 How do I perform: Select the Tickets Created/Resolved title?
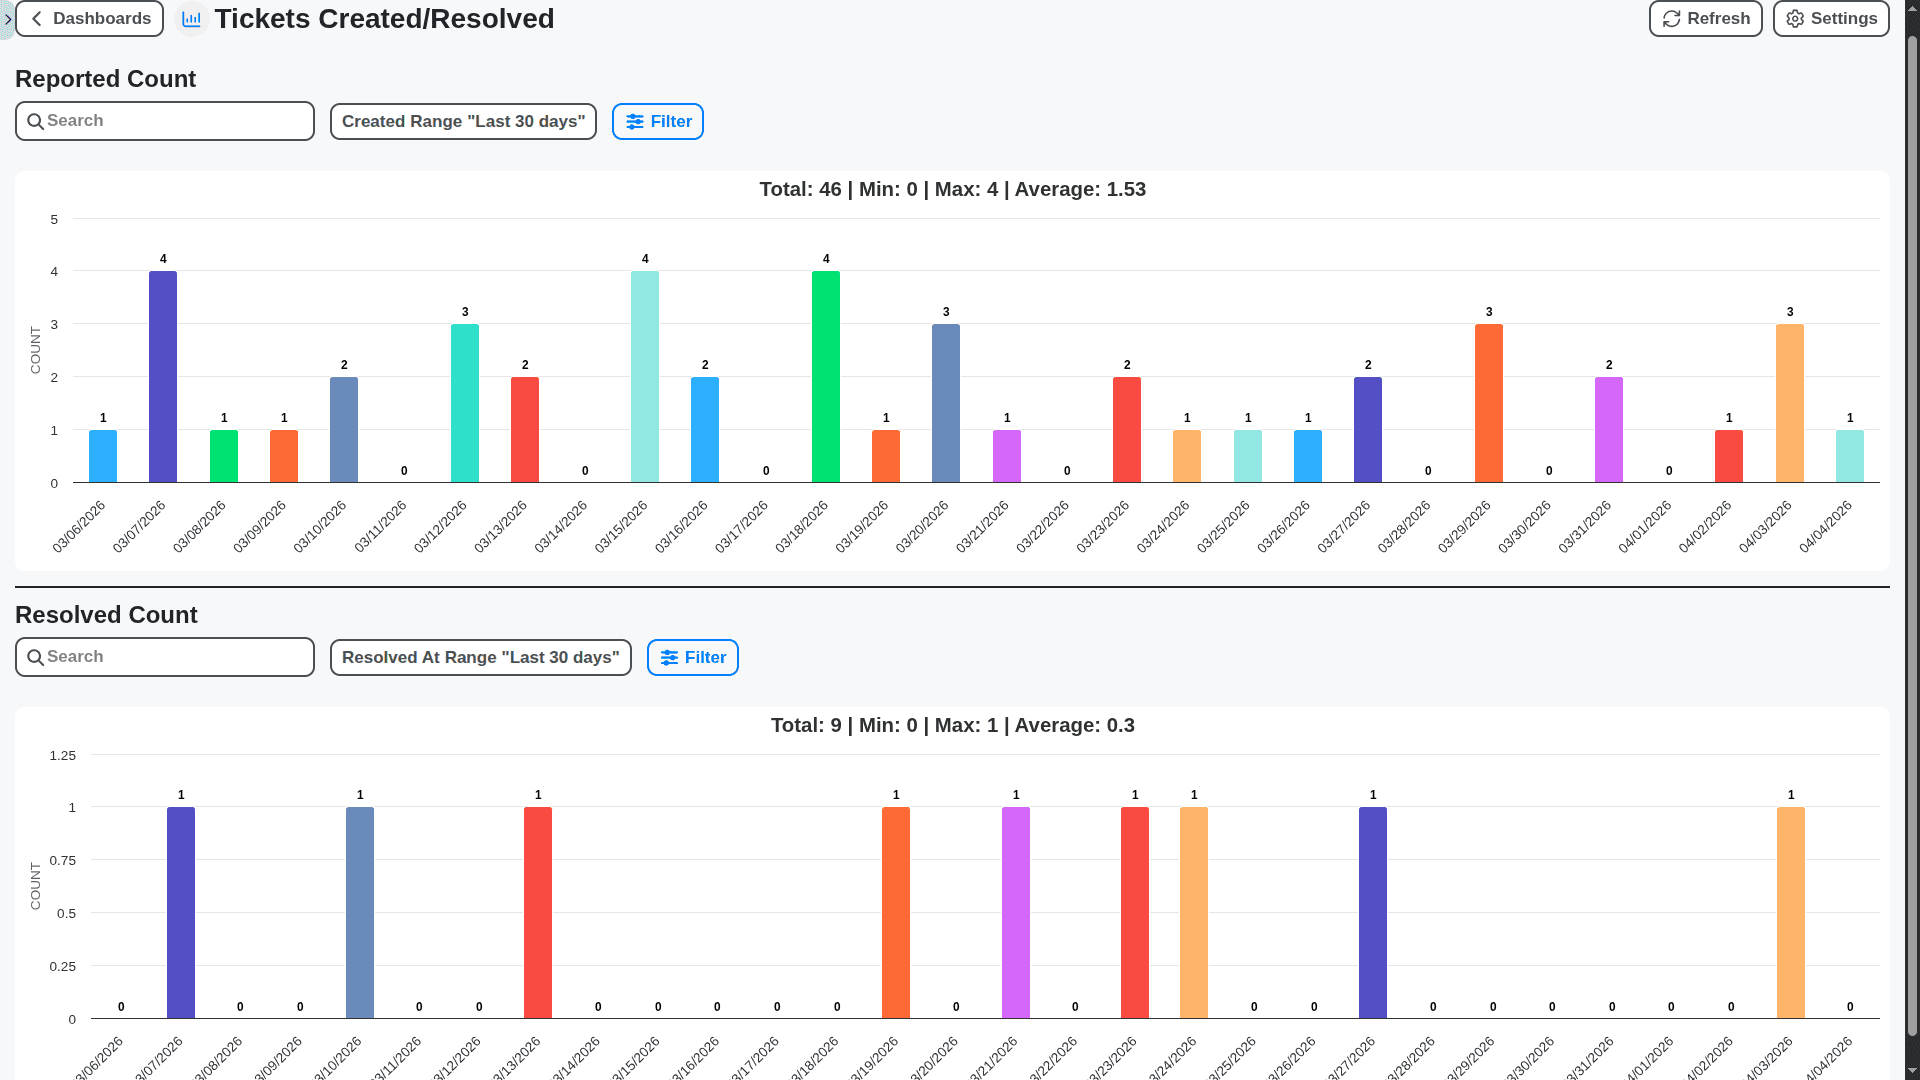click(384, 18)
